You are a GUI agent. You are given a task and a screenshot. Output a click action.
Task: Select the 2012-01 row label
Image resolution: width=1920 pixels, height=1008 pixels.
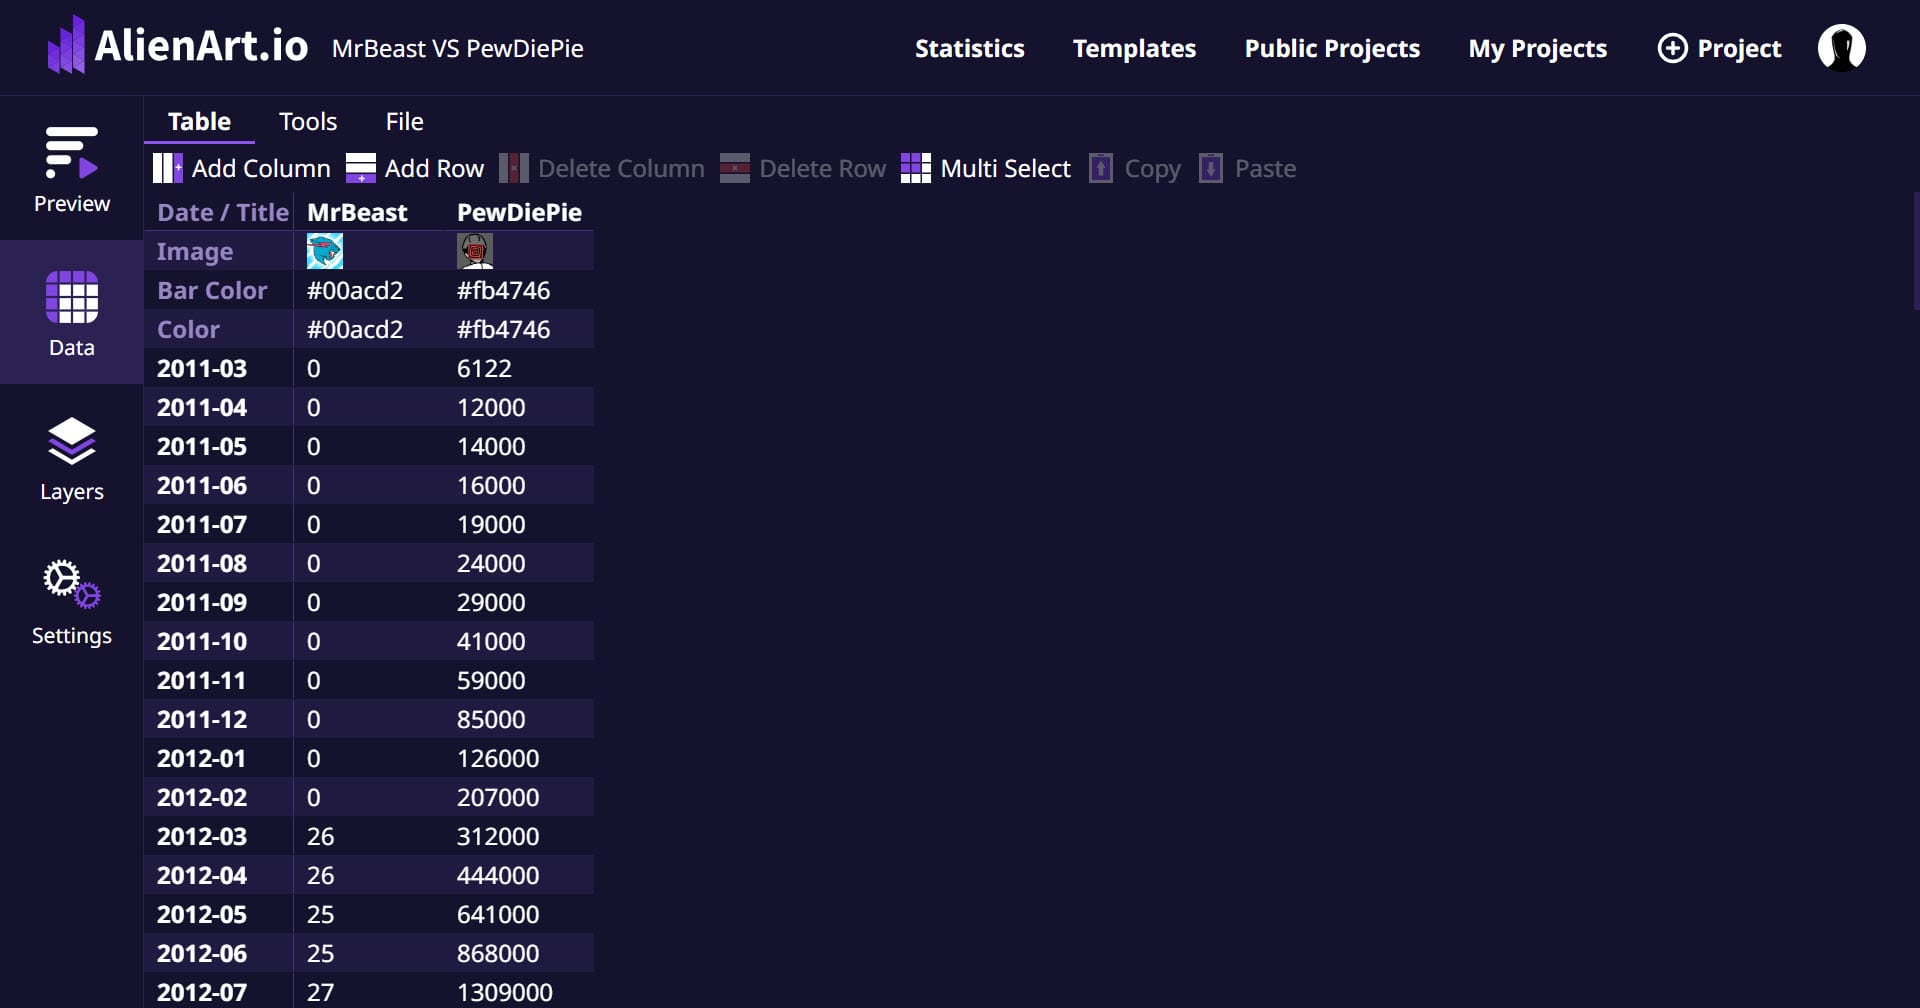[x=219, y=758]
